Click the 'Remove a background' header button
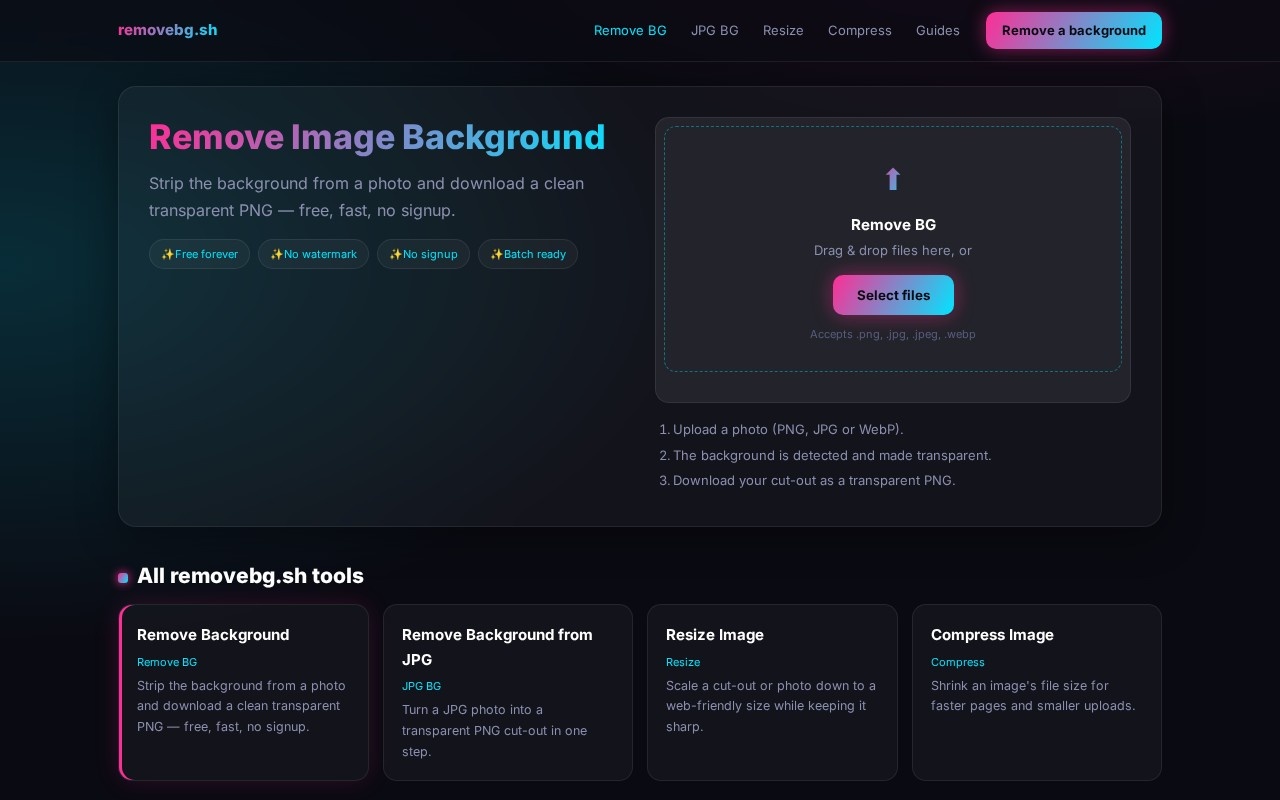This screenshot has height=800, width=1280. (x=1074, y=30)
